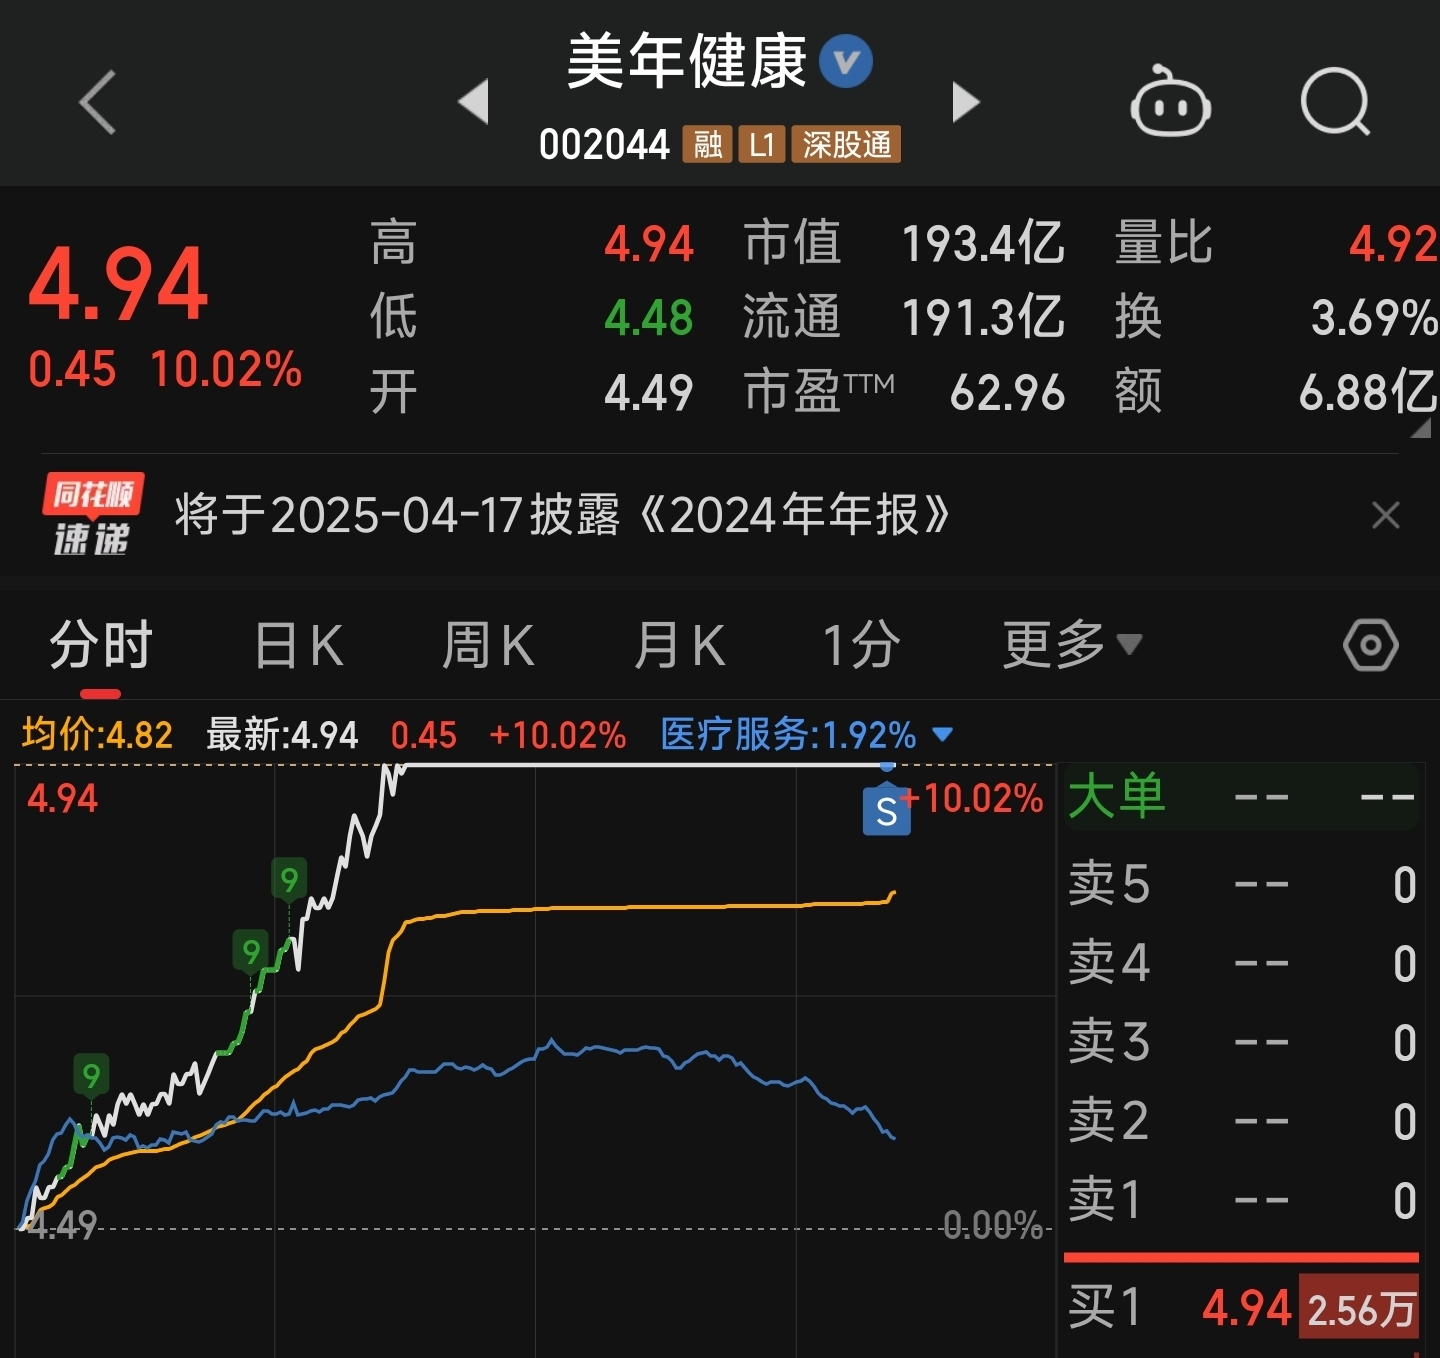Switch to next stock with right triangle
Viewport: 1440px width, 1358px height.
(x=965, y=101)
